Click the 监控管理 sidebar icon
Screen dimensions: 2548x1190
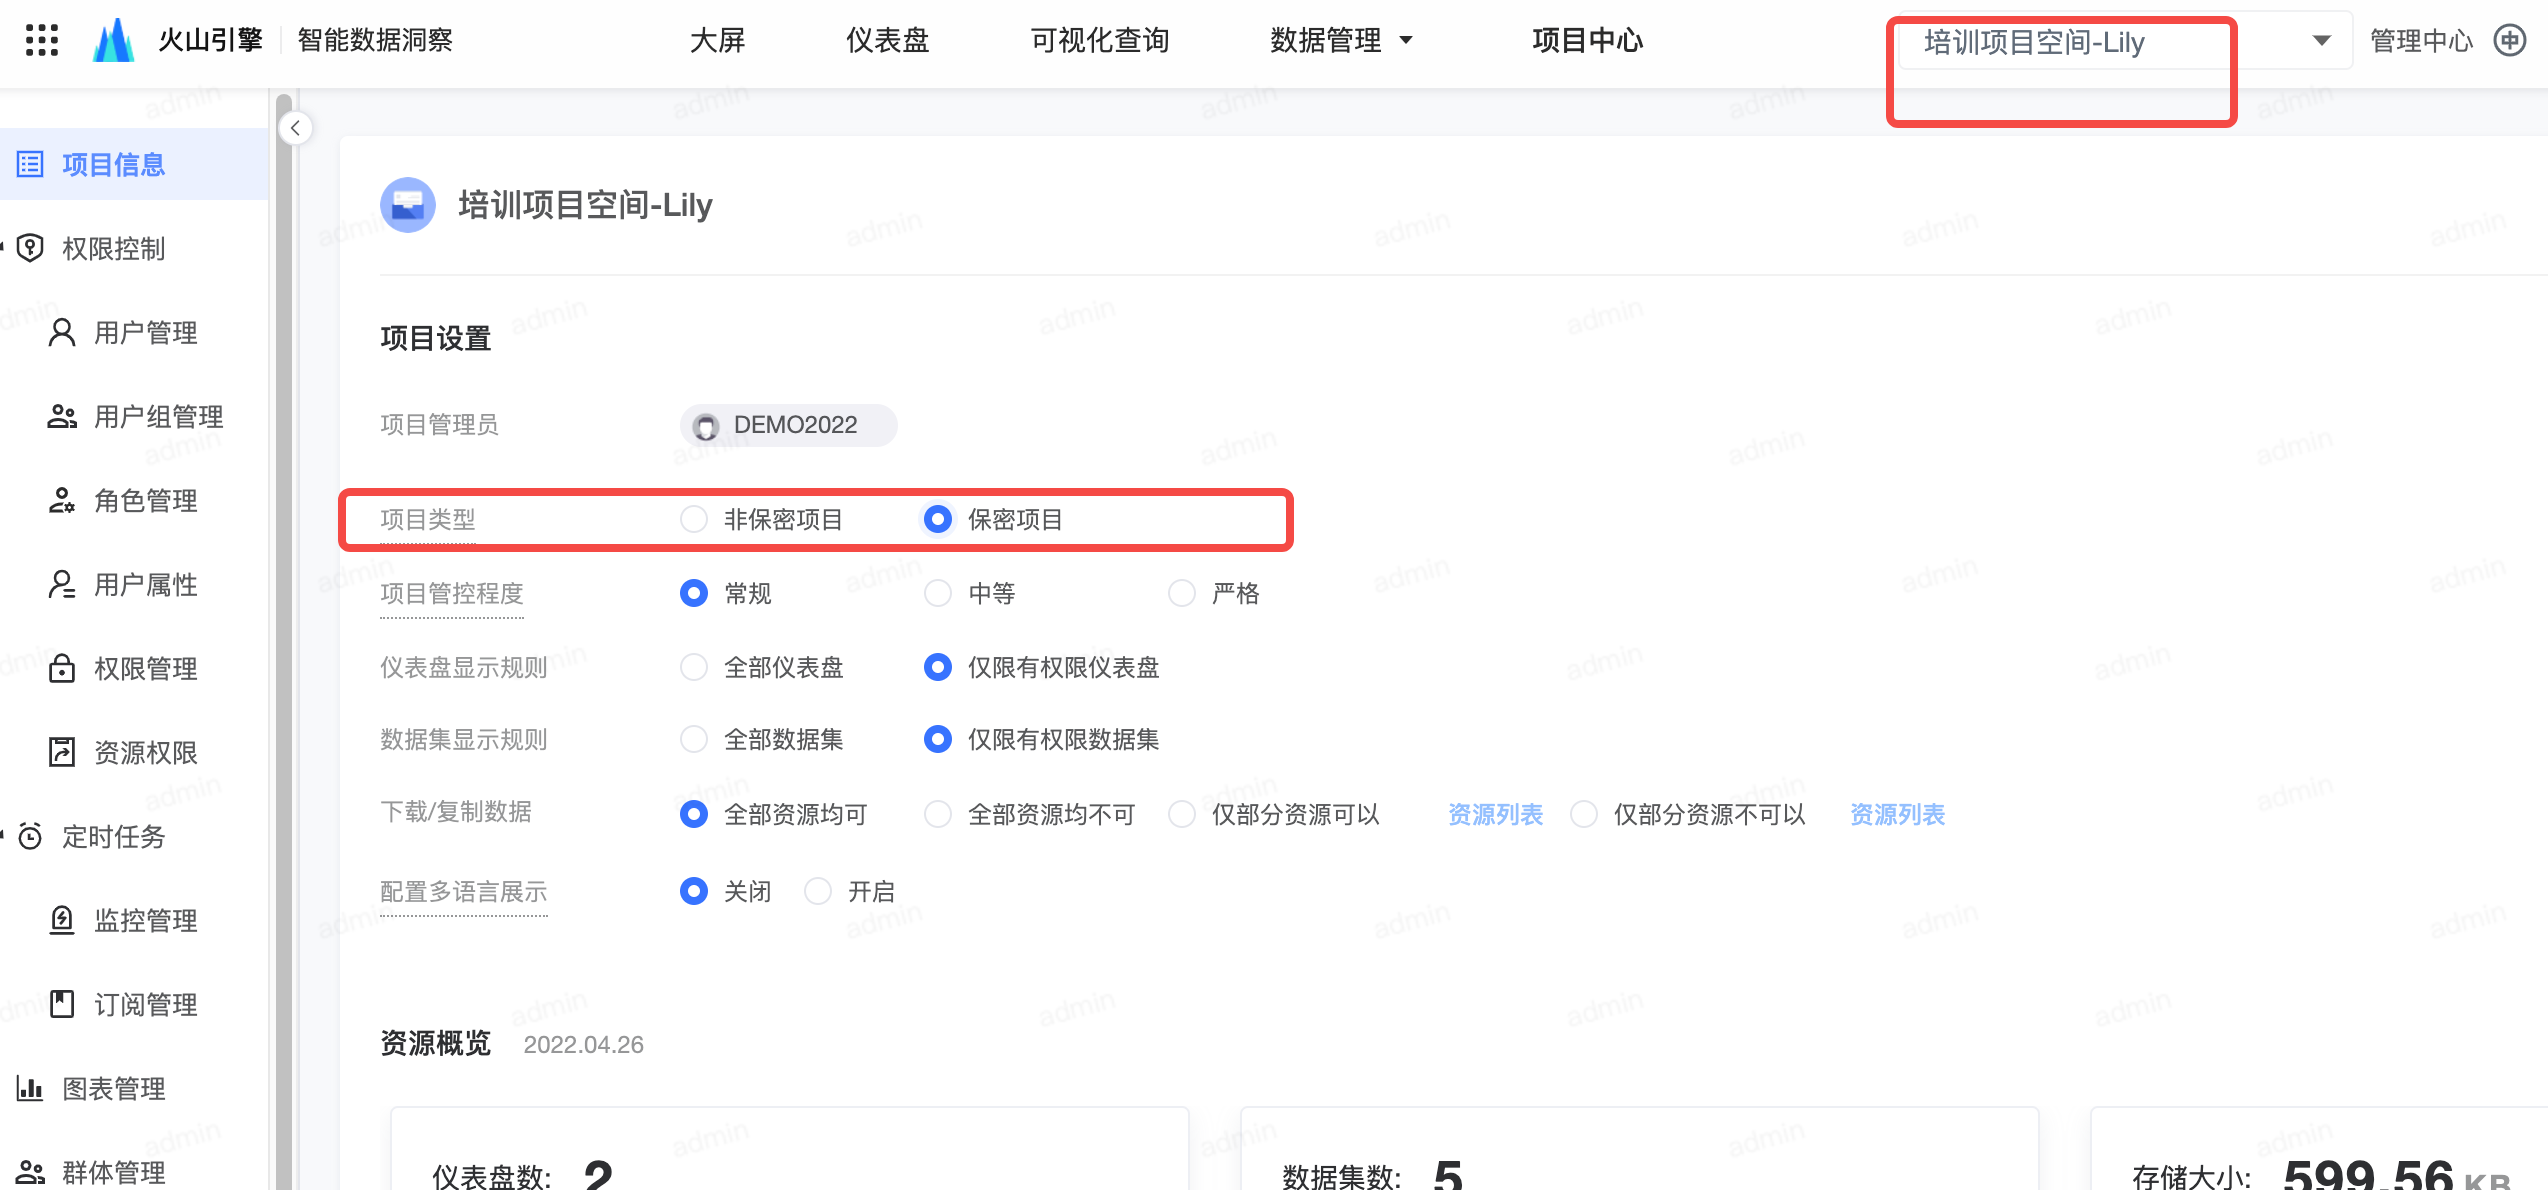point(62,920)
